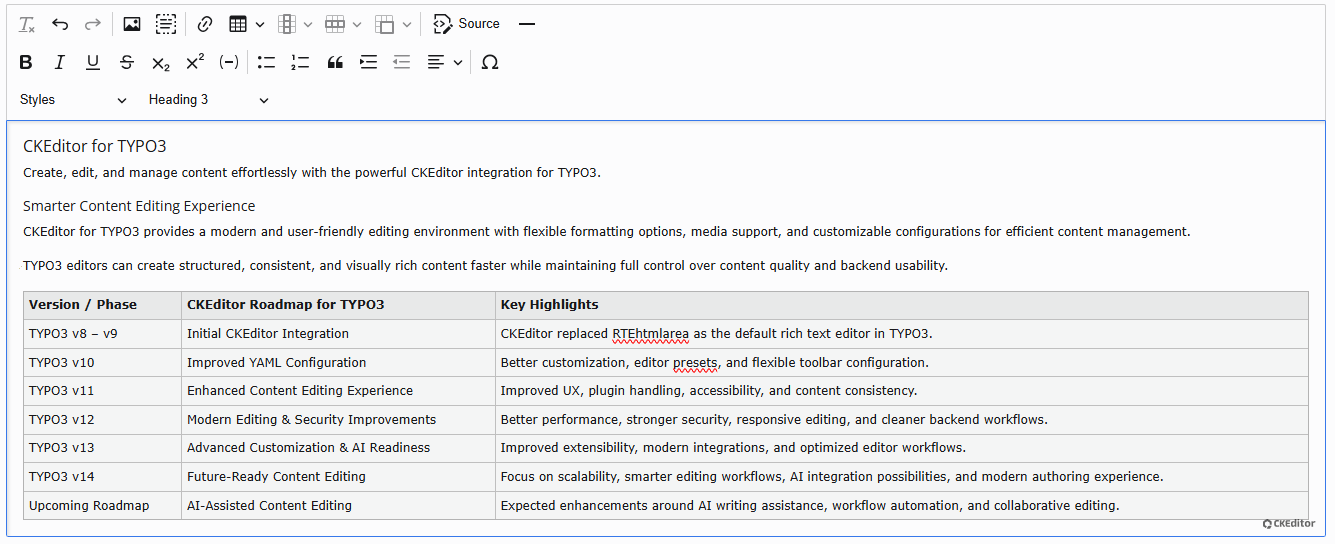Click the 'TYPO3 v11' cell
Screen dimensions: 1335x544
coord(103,391)
